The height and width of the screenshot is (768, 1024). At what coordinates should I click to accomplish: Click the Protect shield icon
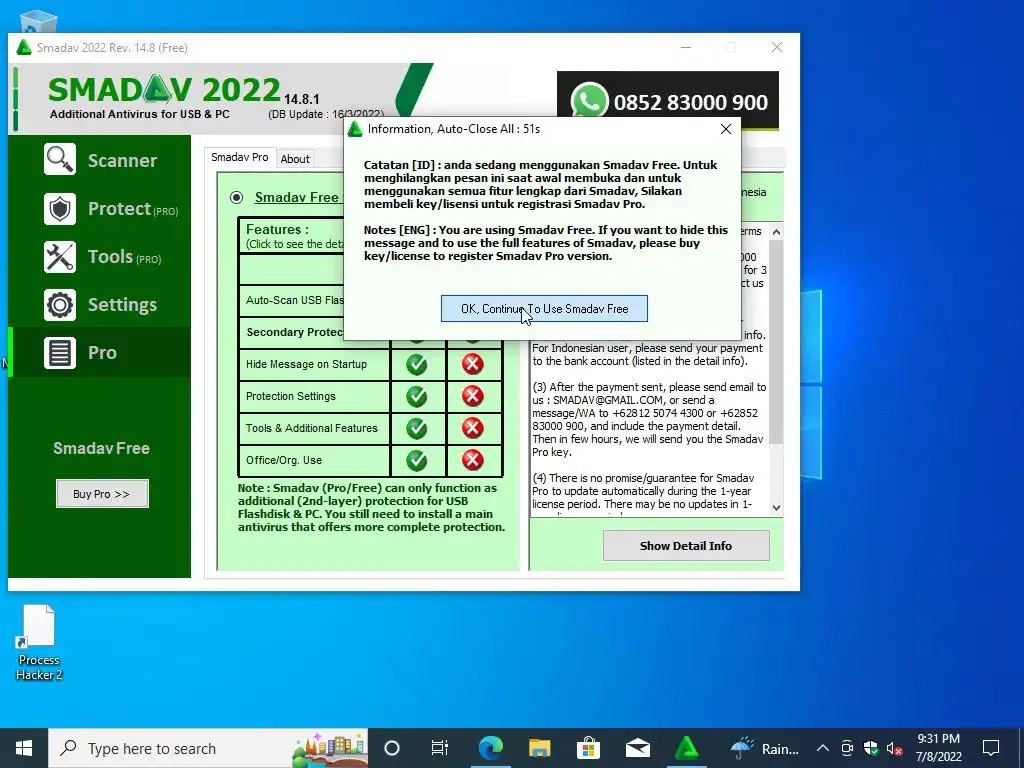coord(60,209)
